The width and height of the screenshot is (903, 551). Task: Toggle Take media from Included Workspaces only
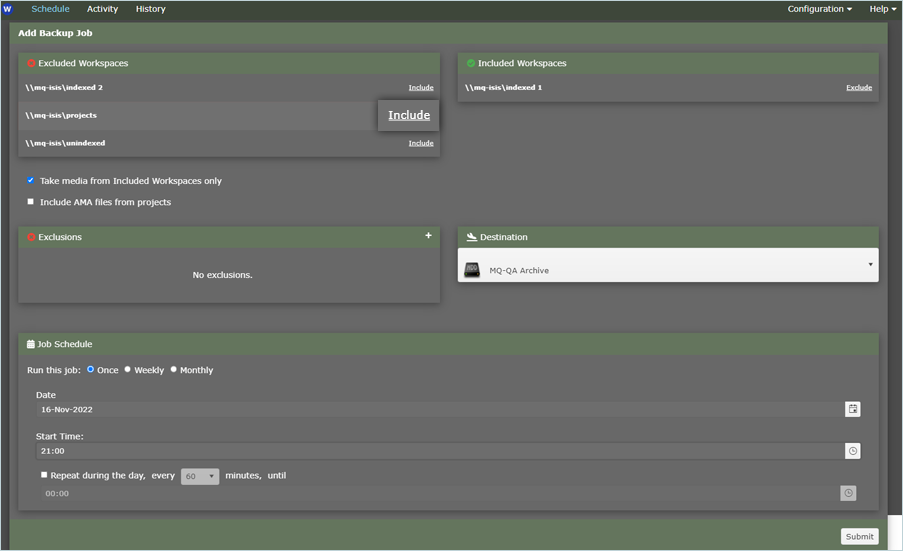31,181
